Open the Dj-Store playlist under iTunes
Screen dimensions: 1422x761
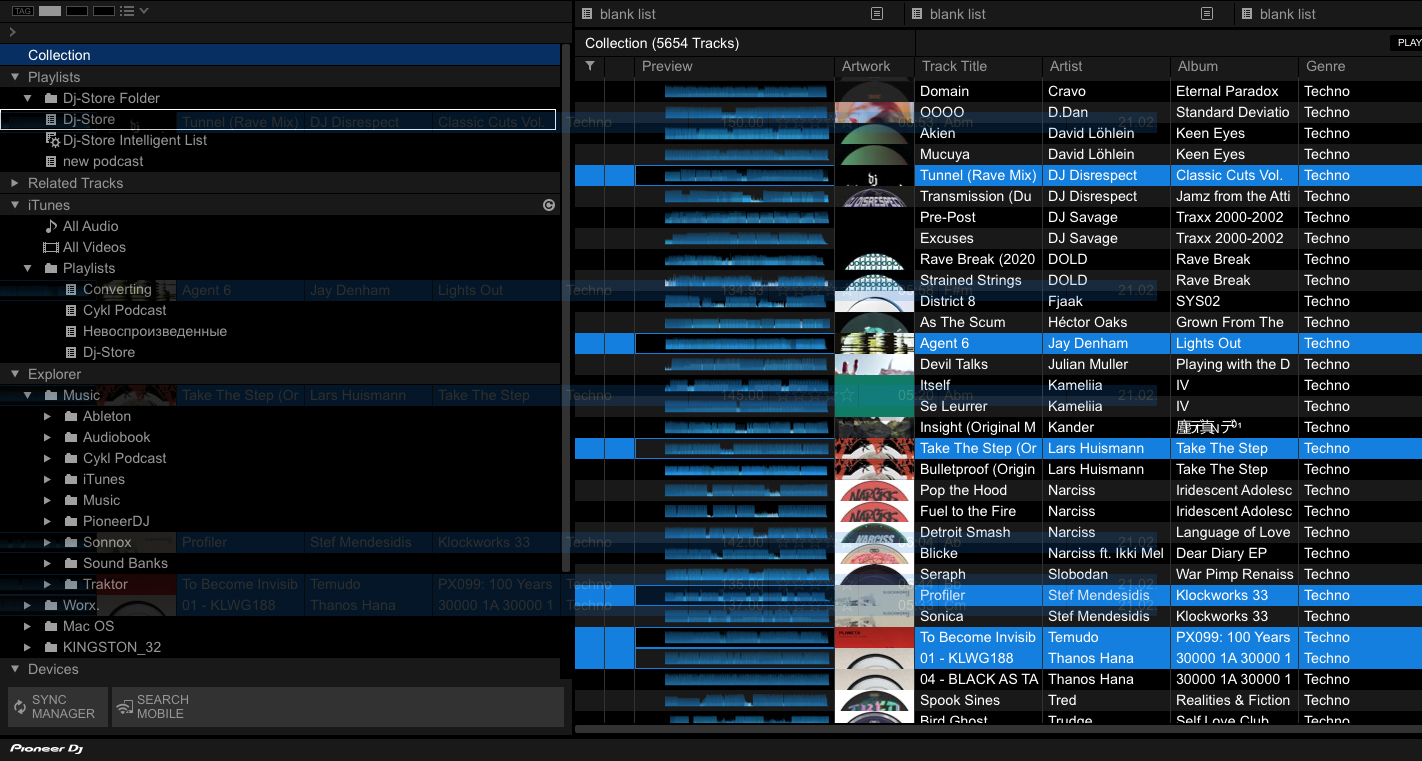point(109,352)
